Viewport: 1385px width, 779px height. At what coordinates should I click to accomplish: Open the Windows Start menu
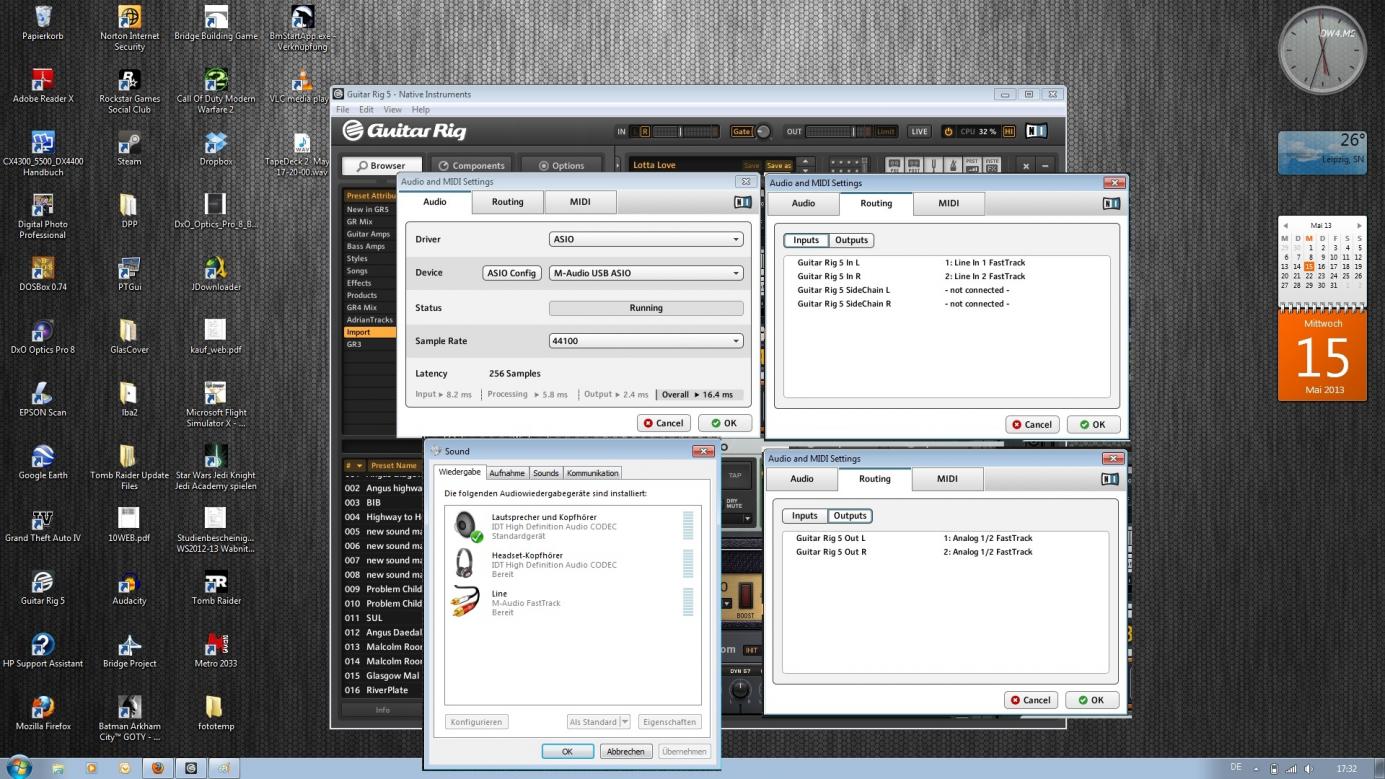(19, 768)
